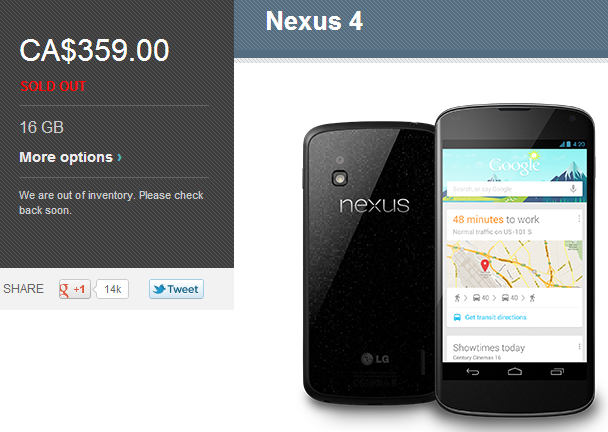Screen dimensions: 608x432
Task: Click the recent apps icon on phone
Action: 557,372
